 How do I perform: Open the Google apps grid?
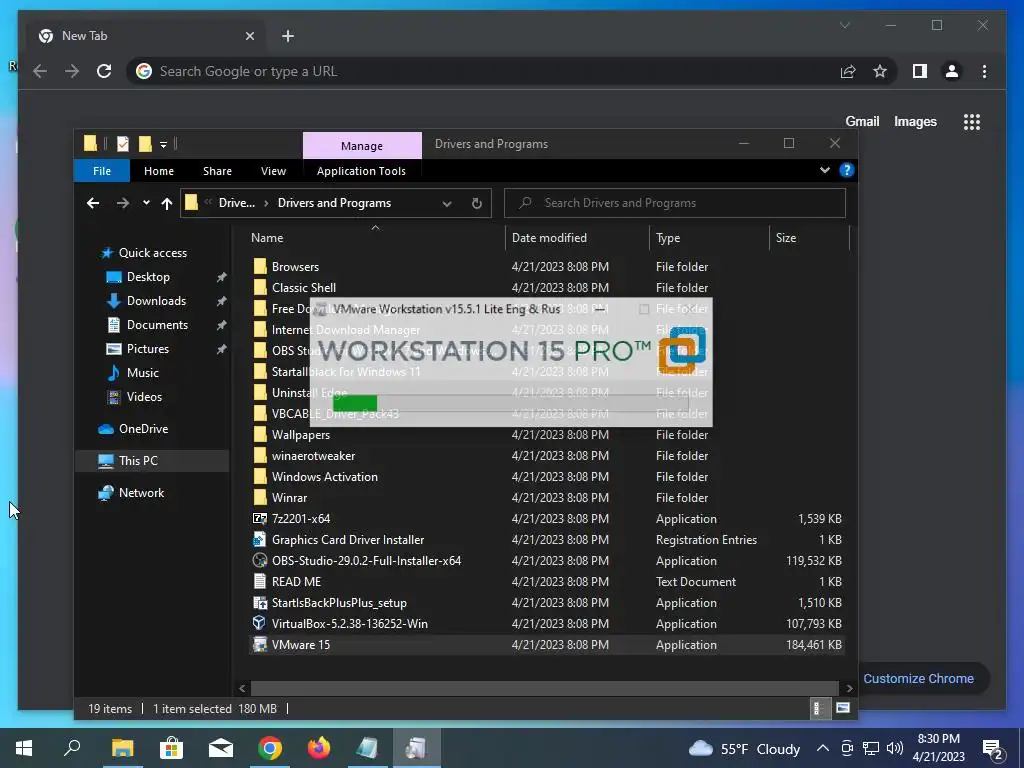[x=972, y=121]
